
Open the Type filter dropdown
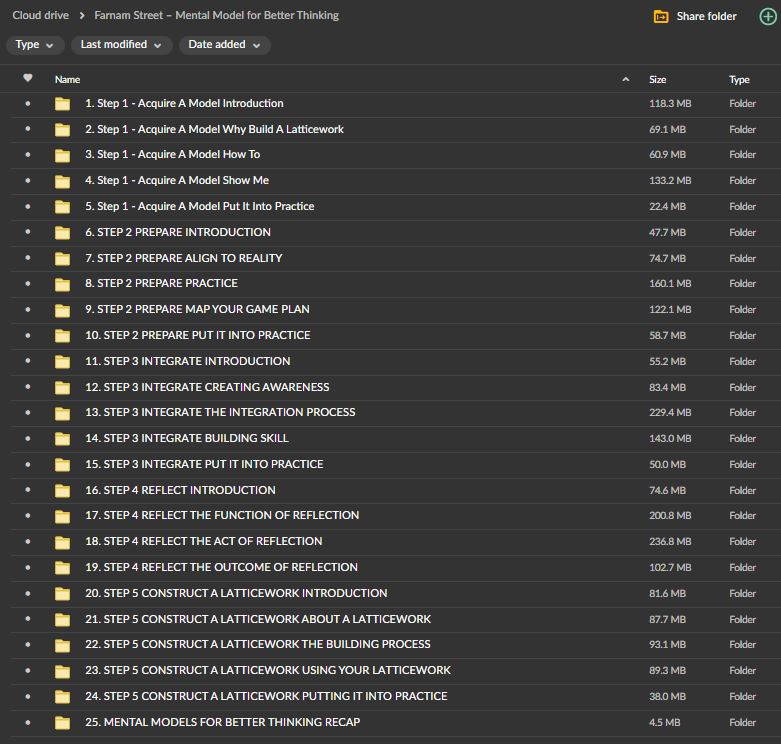35,45
